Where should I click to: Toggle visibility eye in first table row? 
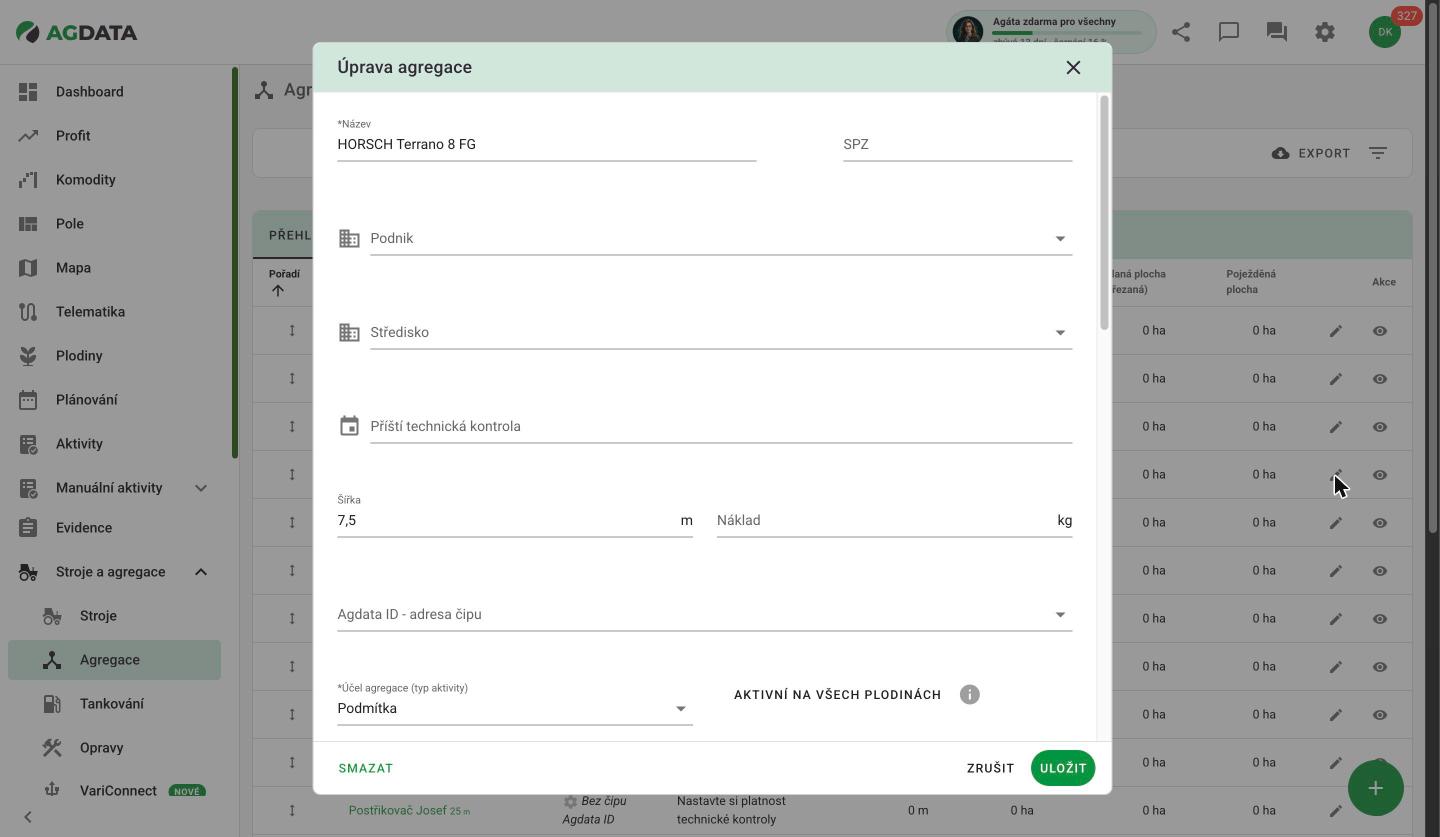click(1380, 331)
